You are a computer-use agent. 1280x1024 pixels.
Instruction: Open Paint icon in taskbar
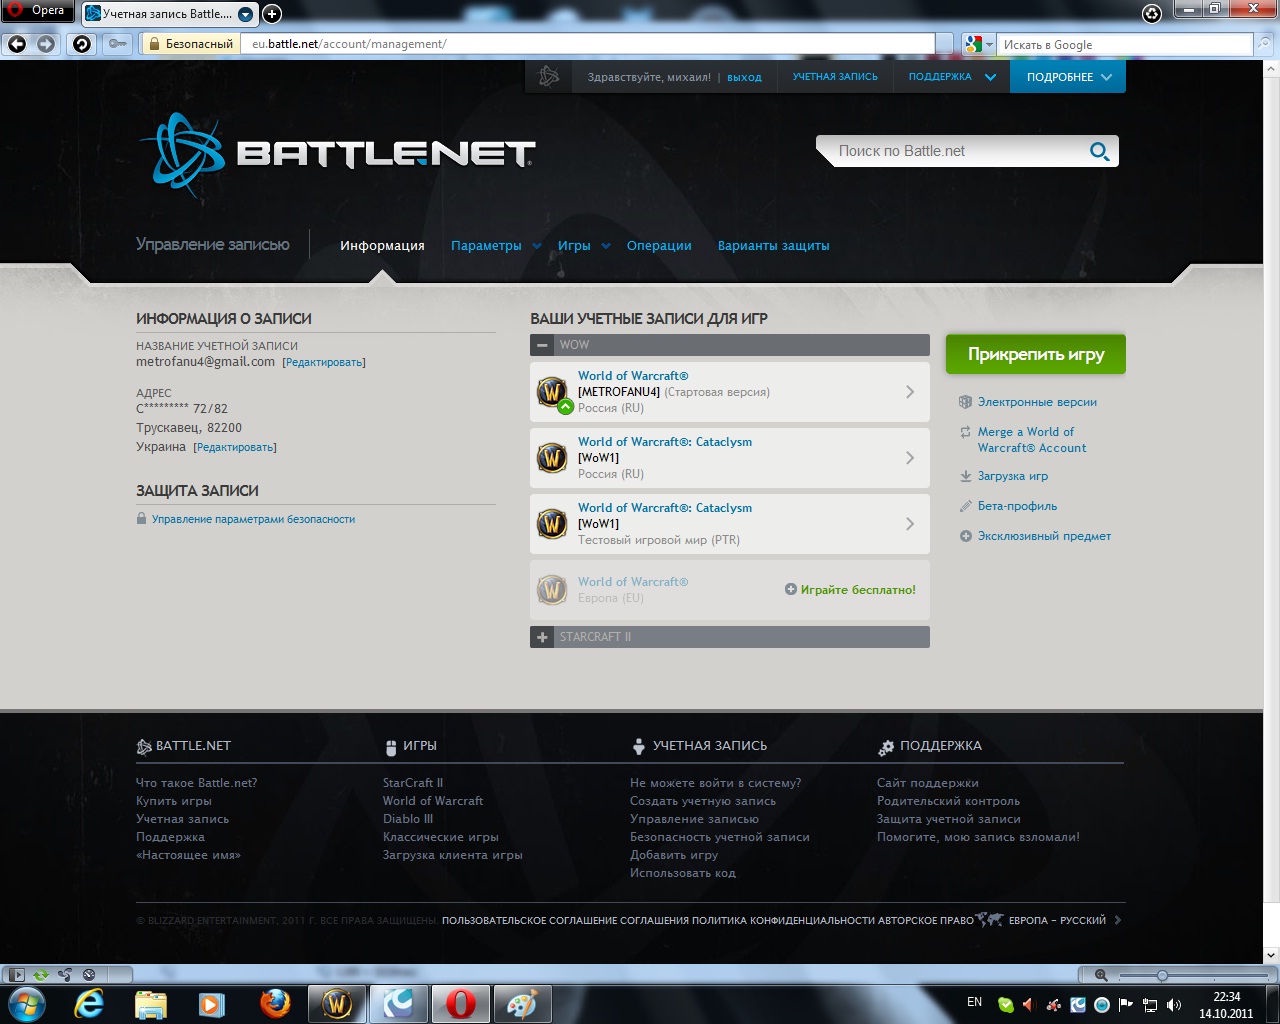click(x=522, y=1004)
